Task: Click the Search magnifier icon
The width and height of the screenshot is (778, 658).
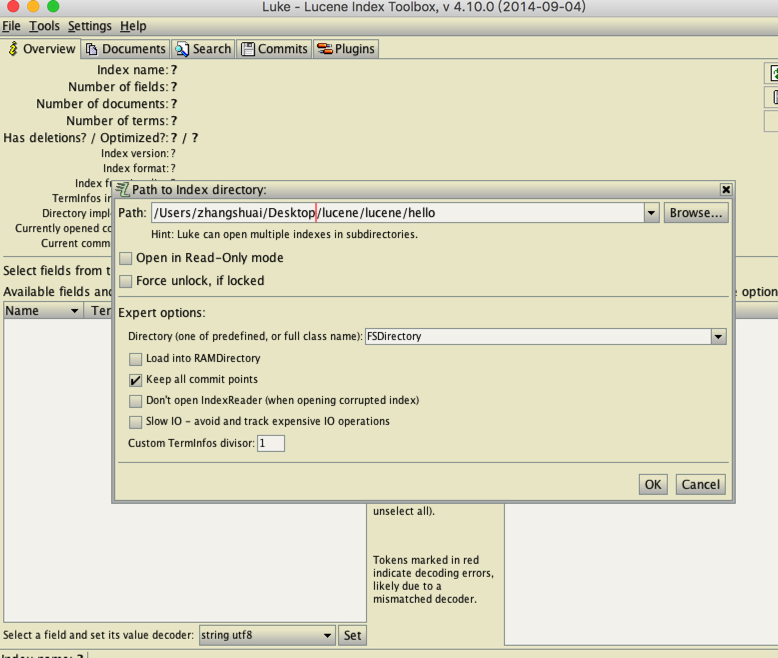Action: tap(183, 49)
